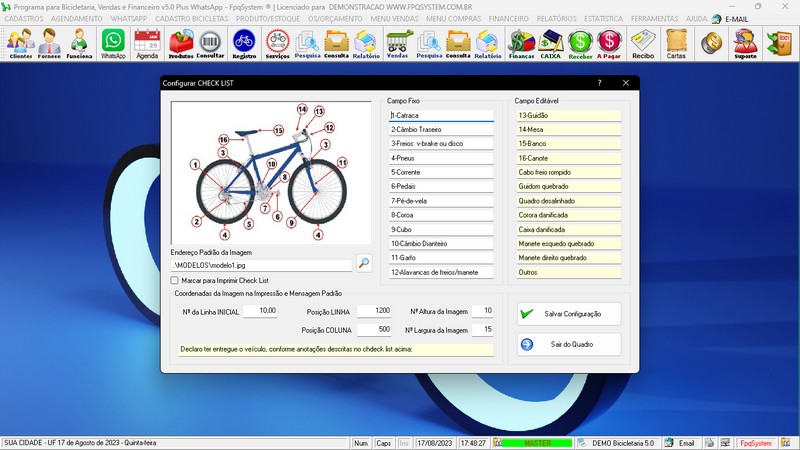Image resolution: width=800 pixels, height=450 pixels.
Task: Click the magnifier image browse button
Action: click(364, 264)
